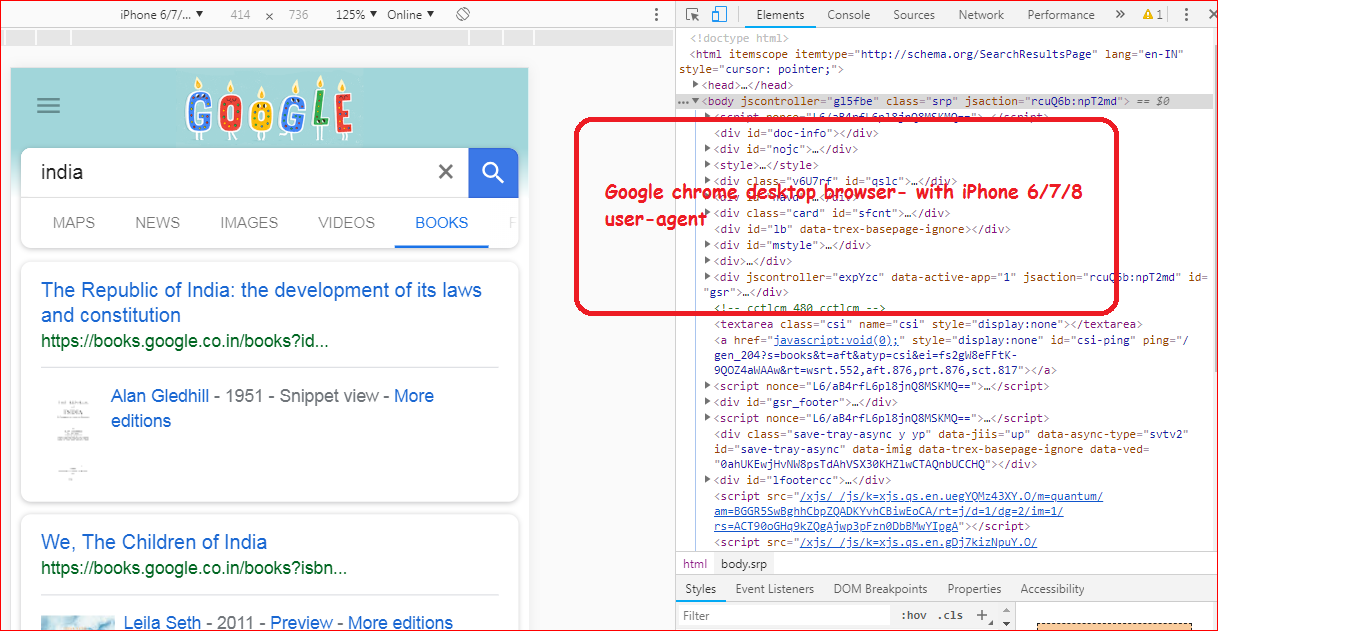Viewport: 1360px width, 631px height.
Task: Select the Accessibility sidebar tab
Action: point(1052,589)
